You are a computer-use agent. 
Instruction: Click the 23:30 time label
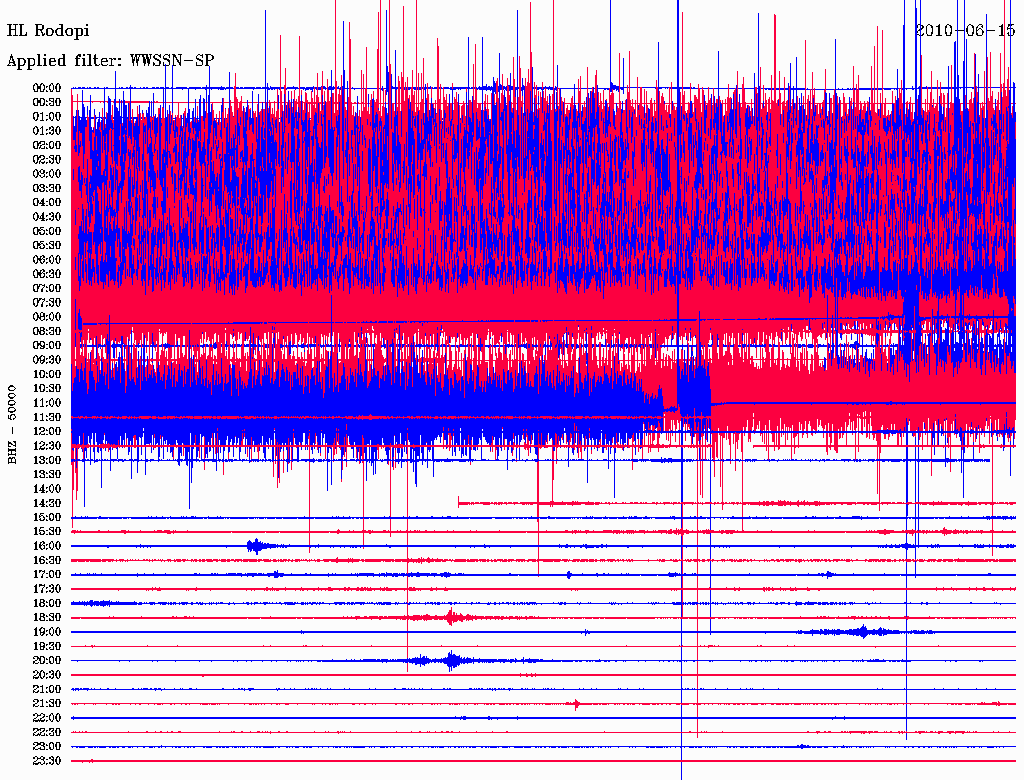47,761
